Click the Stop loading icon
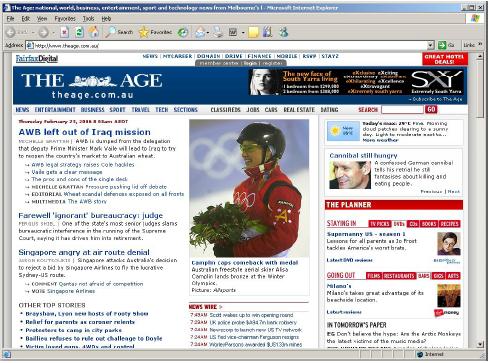Screen dimensions: 489x363 click(64, 32)
